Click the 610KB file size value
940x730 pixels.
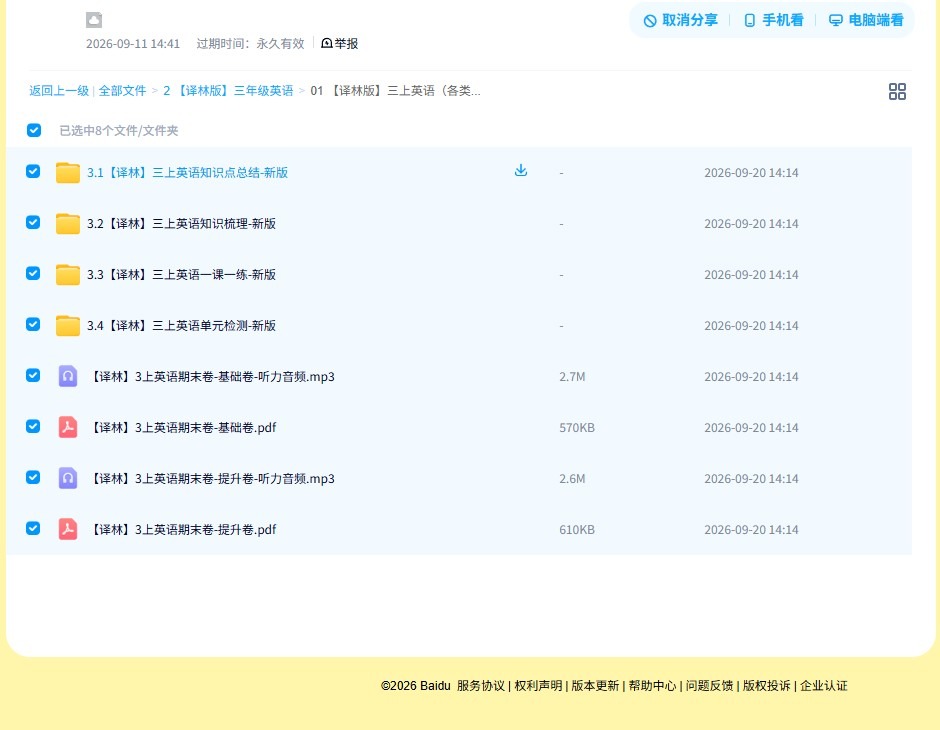577,529
